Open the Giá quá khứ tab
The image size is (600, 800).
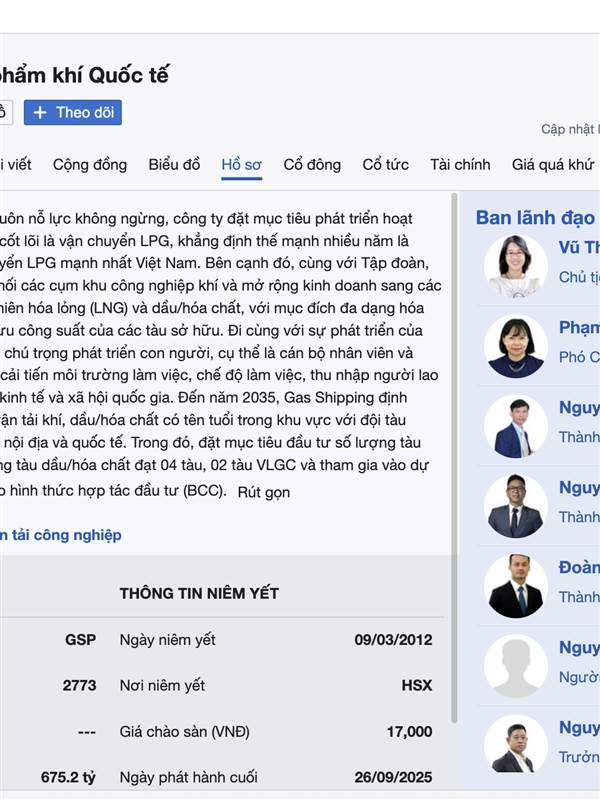[553, 165]
